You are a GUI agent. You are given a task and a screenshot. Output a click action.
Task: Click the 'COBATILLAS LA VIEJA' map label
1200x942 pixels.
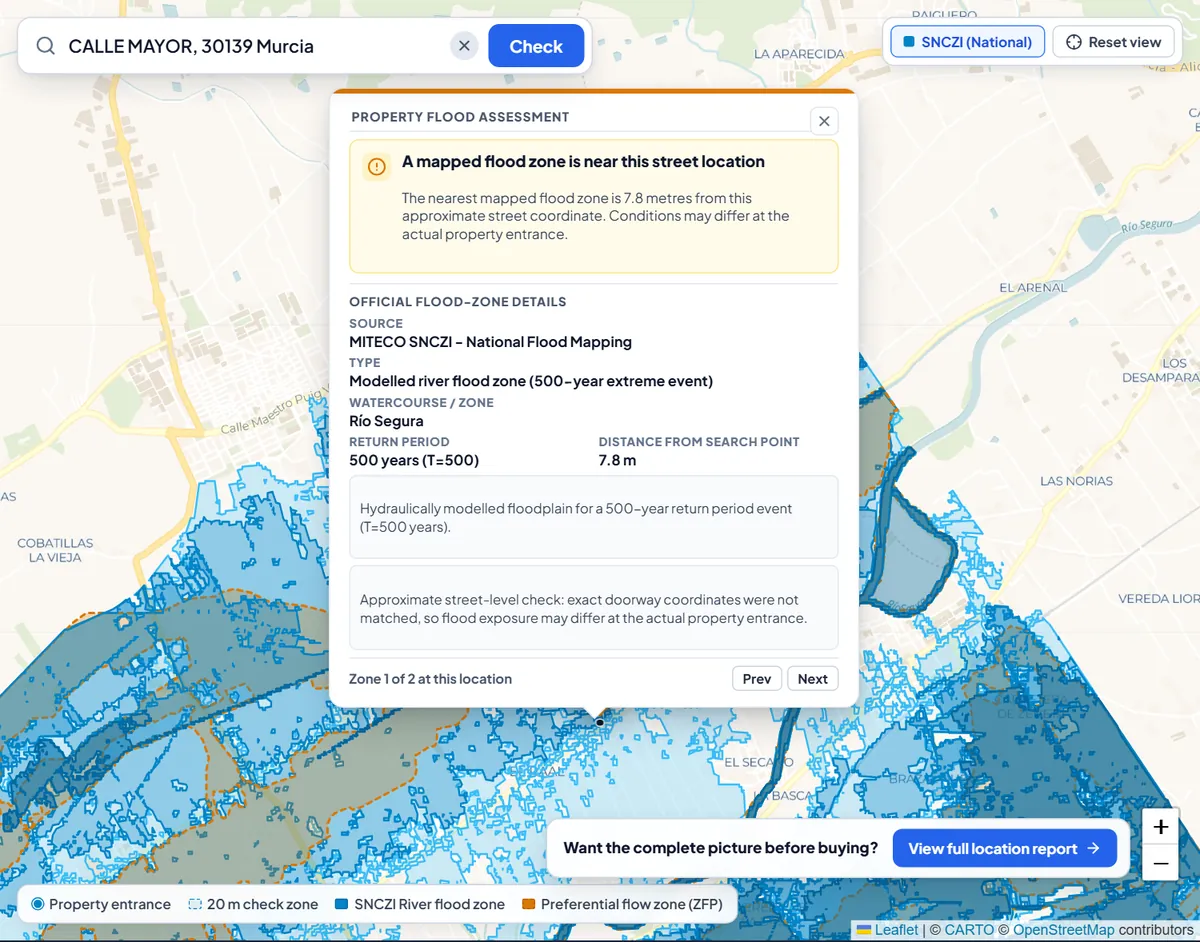tap(55, 550)
